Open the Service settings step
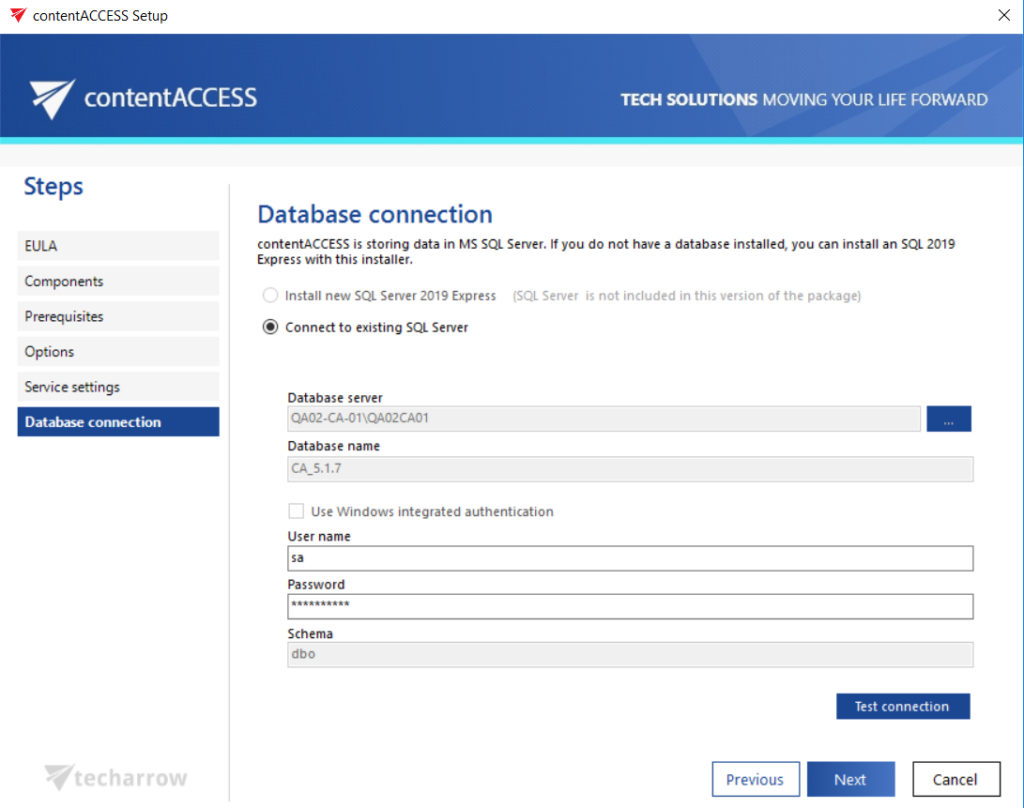1024x808 pixels. [118, 386]
